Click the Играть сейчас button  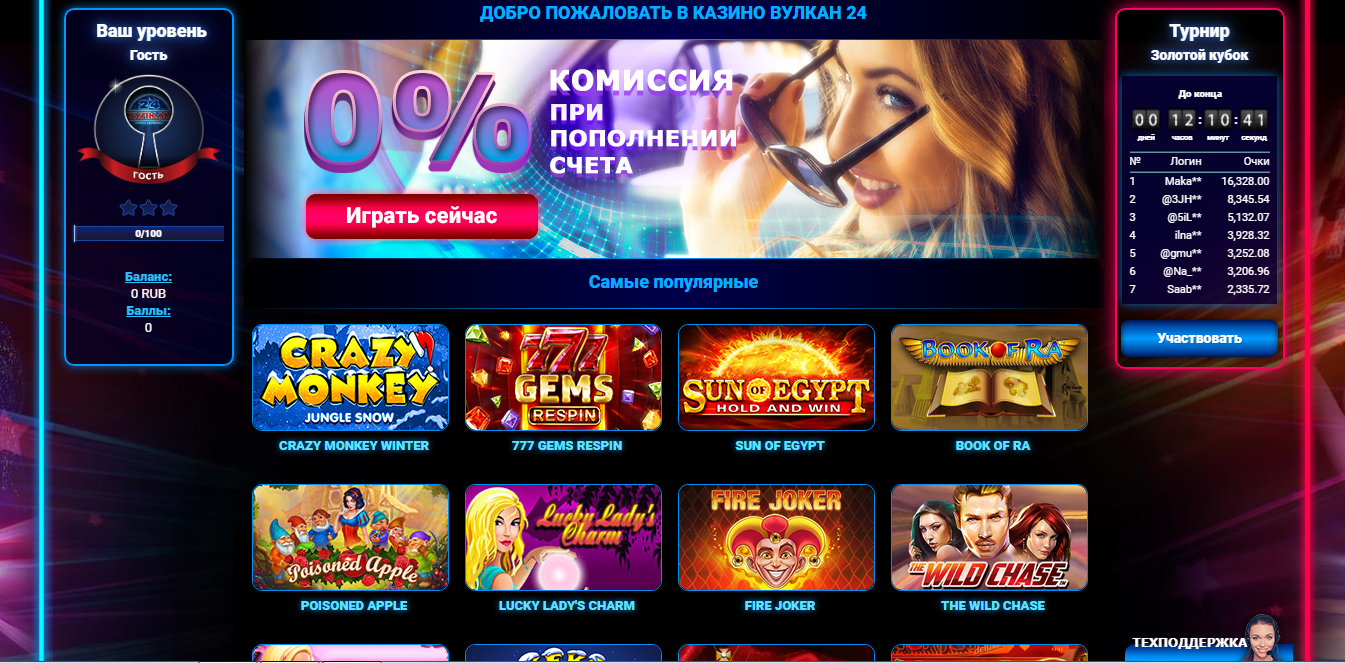(421, 216)
